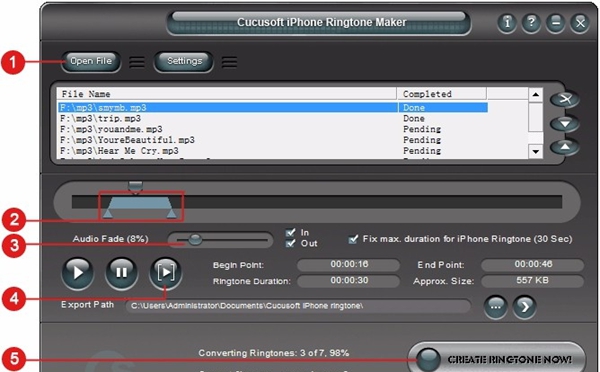Click the Completed column header

pyautogui.click(x=442, y=94)
